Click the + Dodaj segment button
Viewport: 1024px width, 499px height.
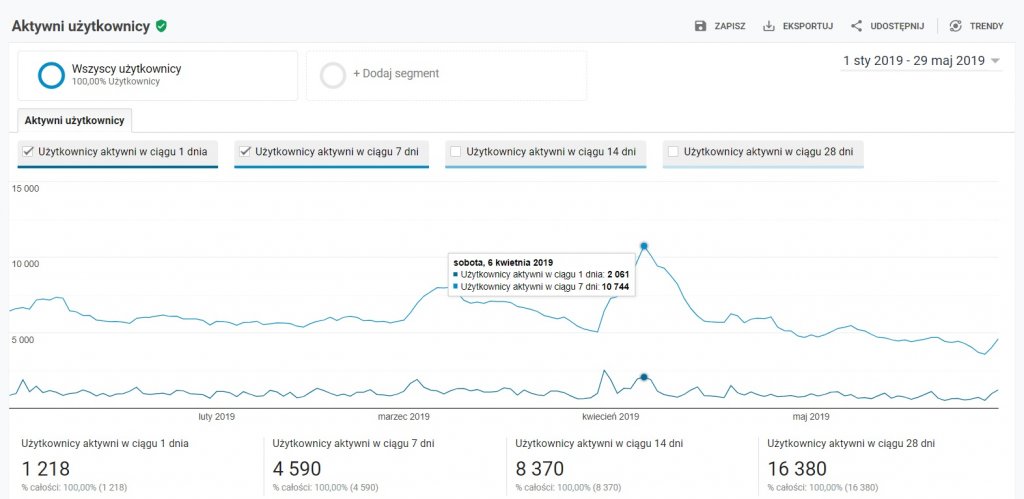pyautogui.click(x=396, y=74)
